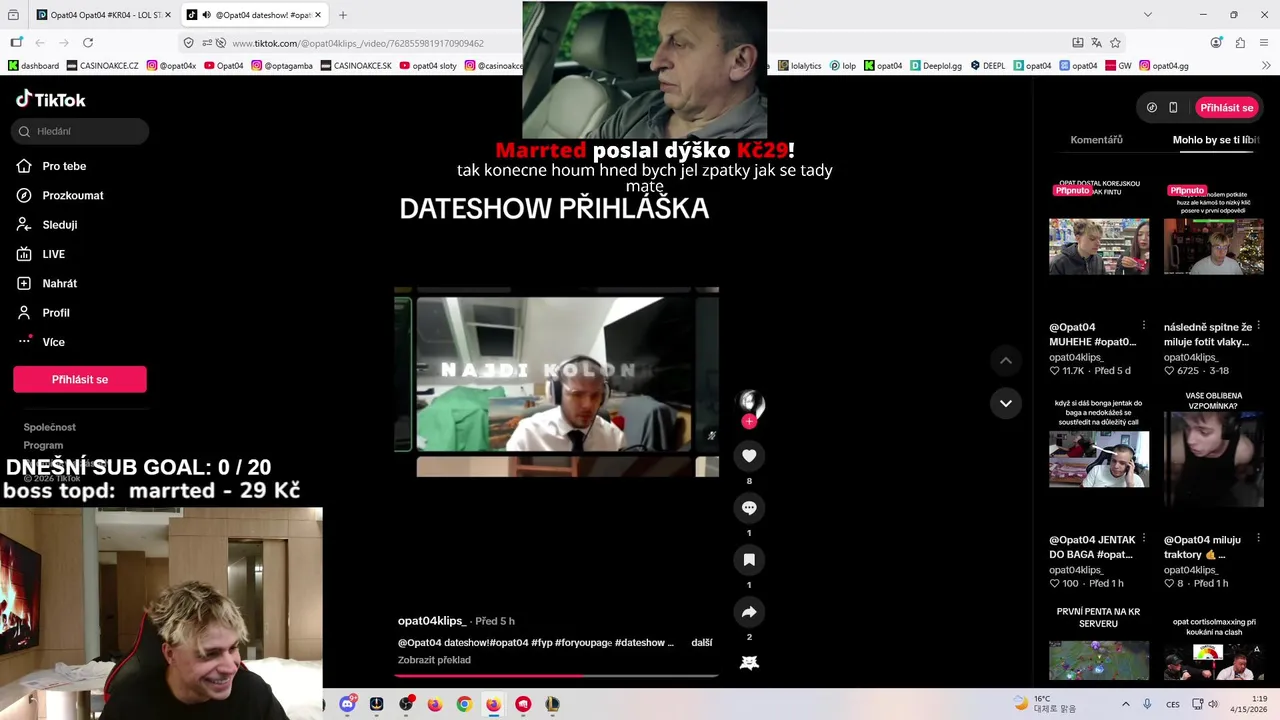Select the @Opat04 dateshow browser tab

coord(254,15)
